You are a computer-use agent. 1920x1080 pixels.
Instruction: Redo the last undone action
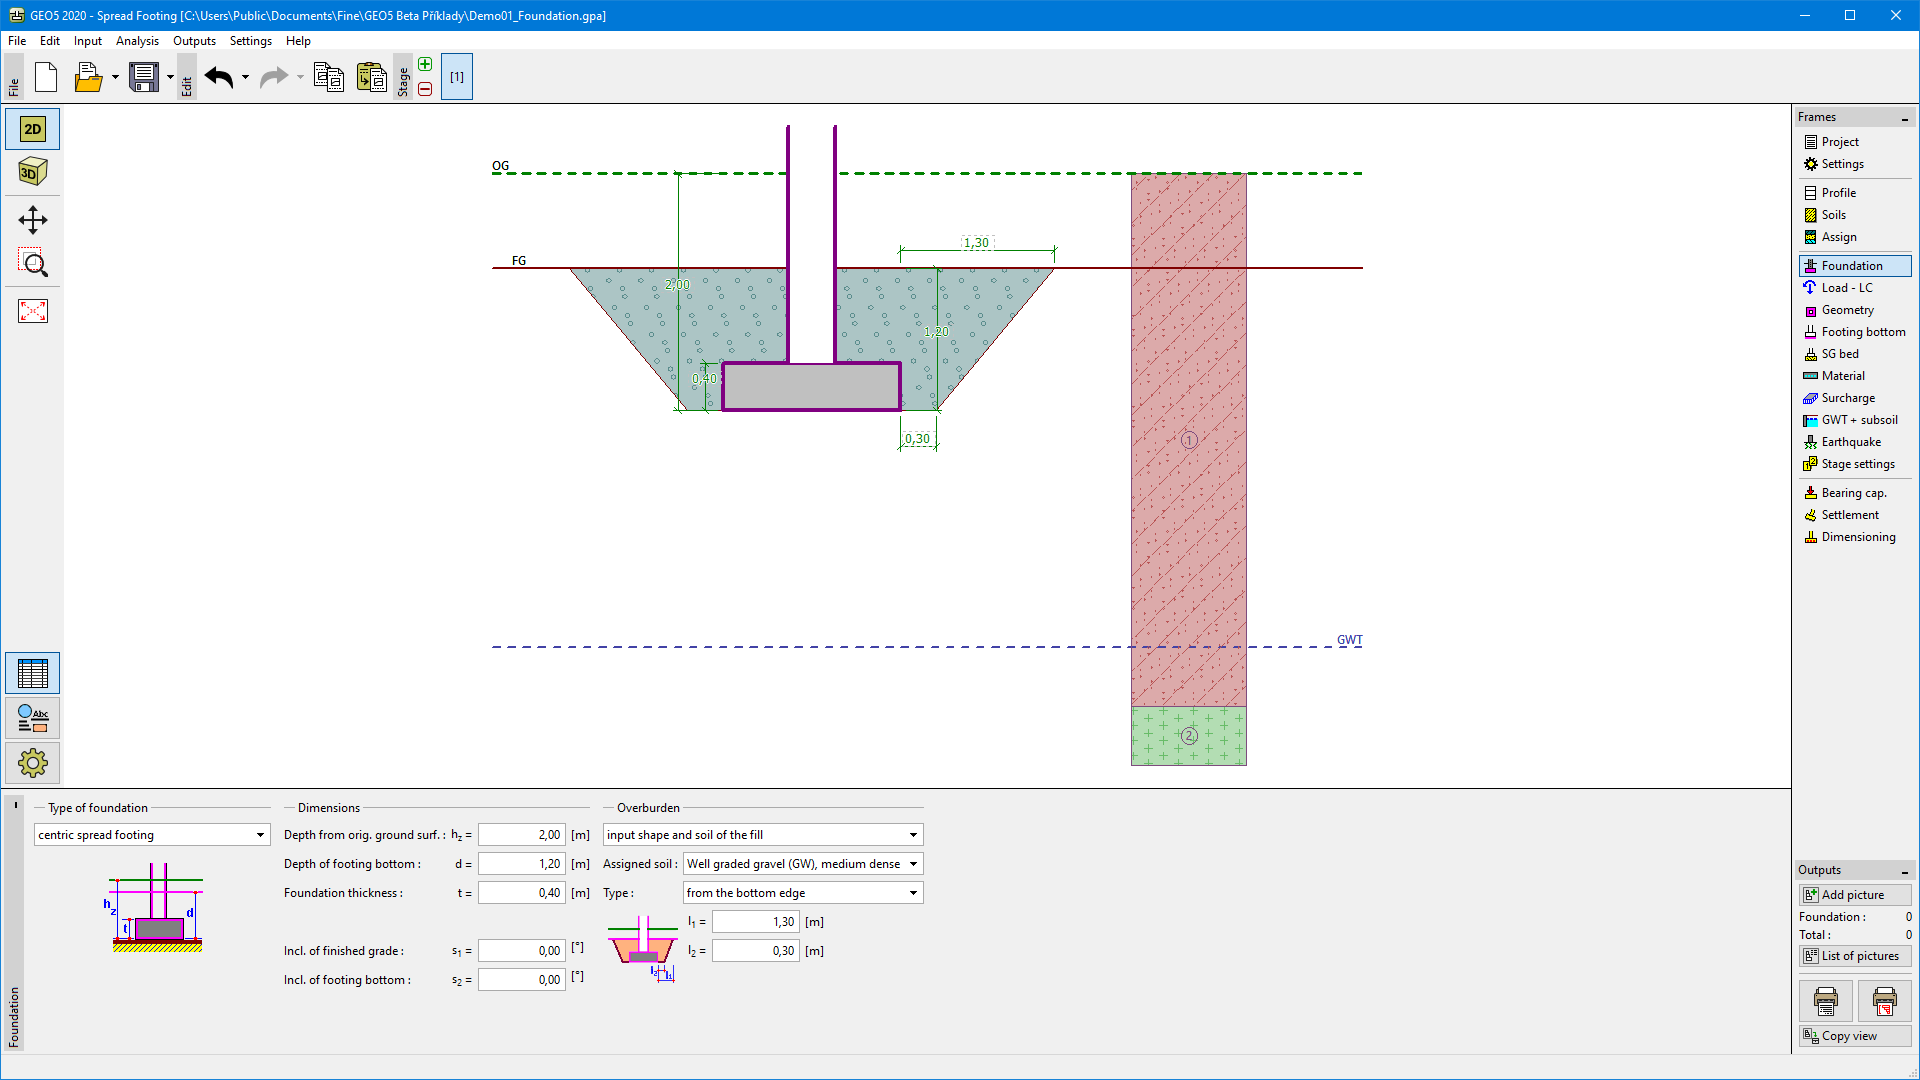tap(273, 77)
